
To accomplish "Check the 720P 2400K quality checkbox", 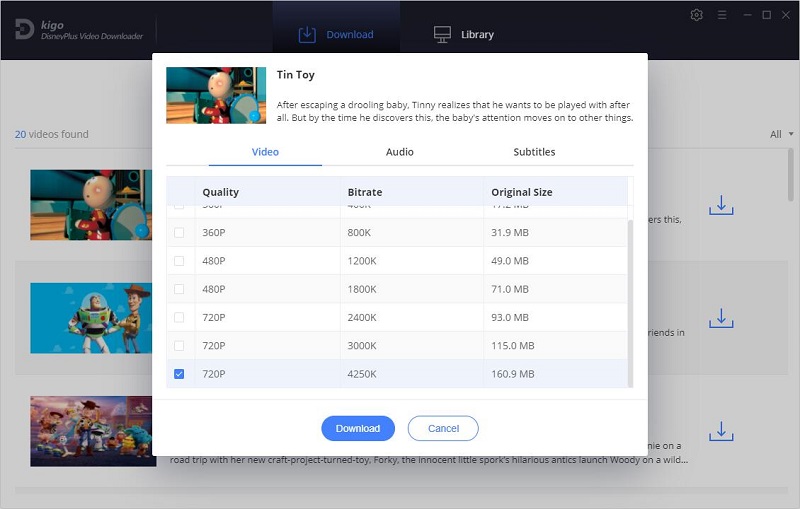I will (x=179, y=318).
